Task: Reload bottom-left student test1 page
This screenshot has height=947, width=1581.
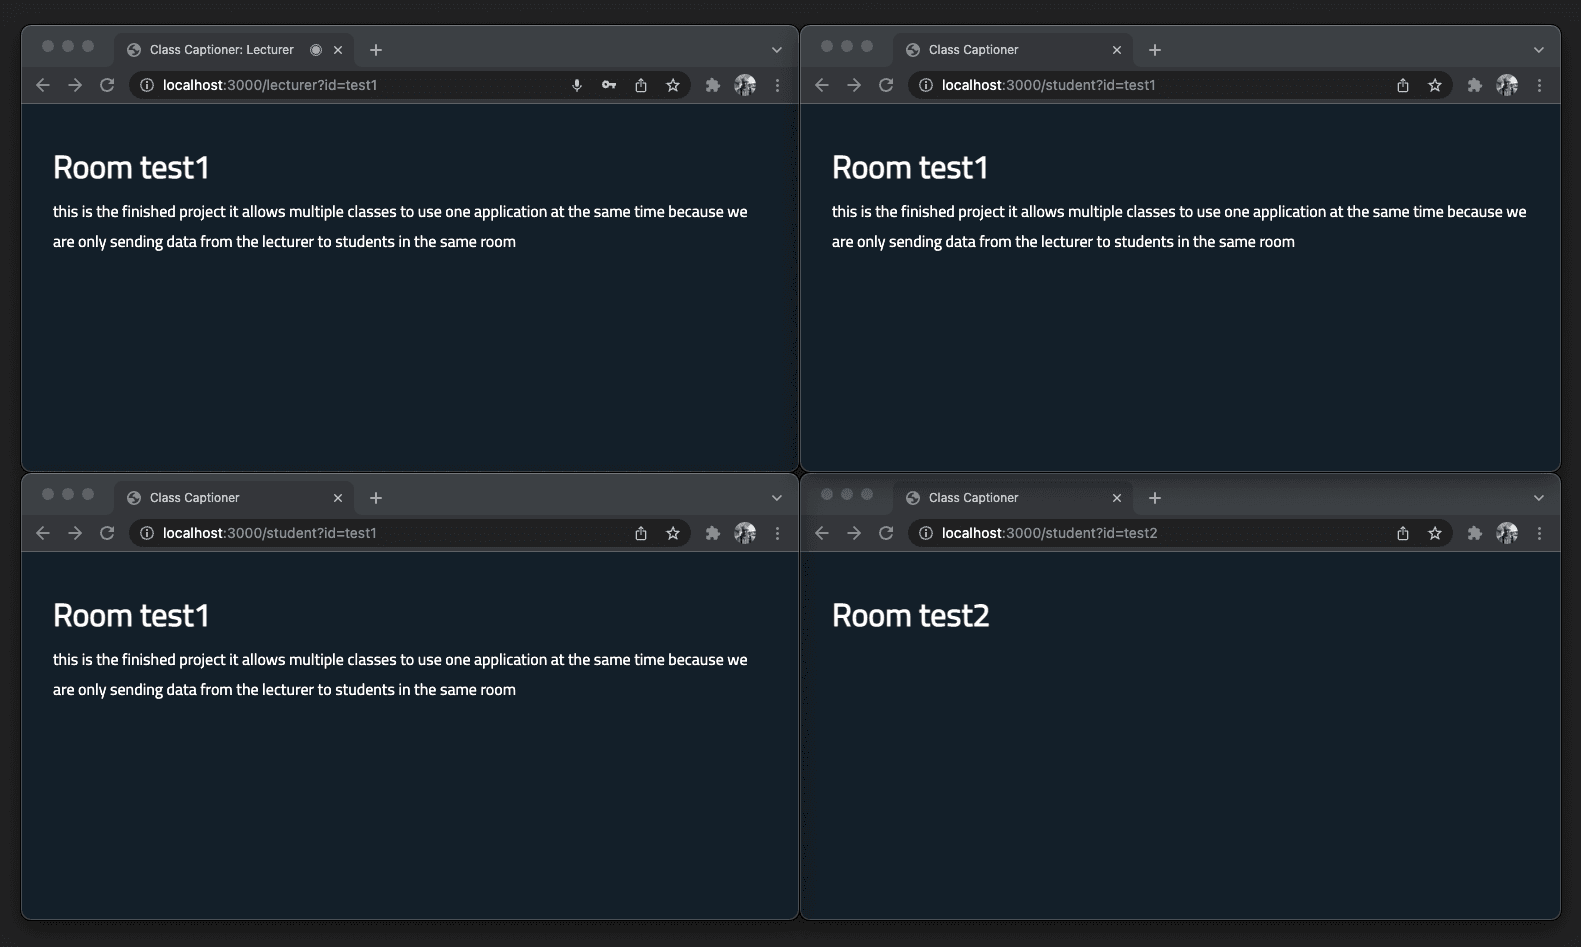Action: [x=107, y=533]
